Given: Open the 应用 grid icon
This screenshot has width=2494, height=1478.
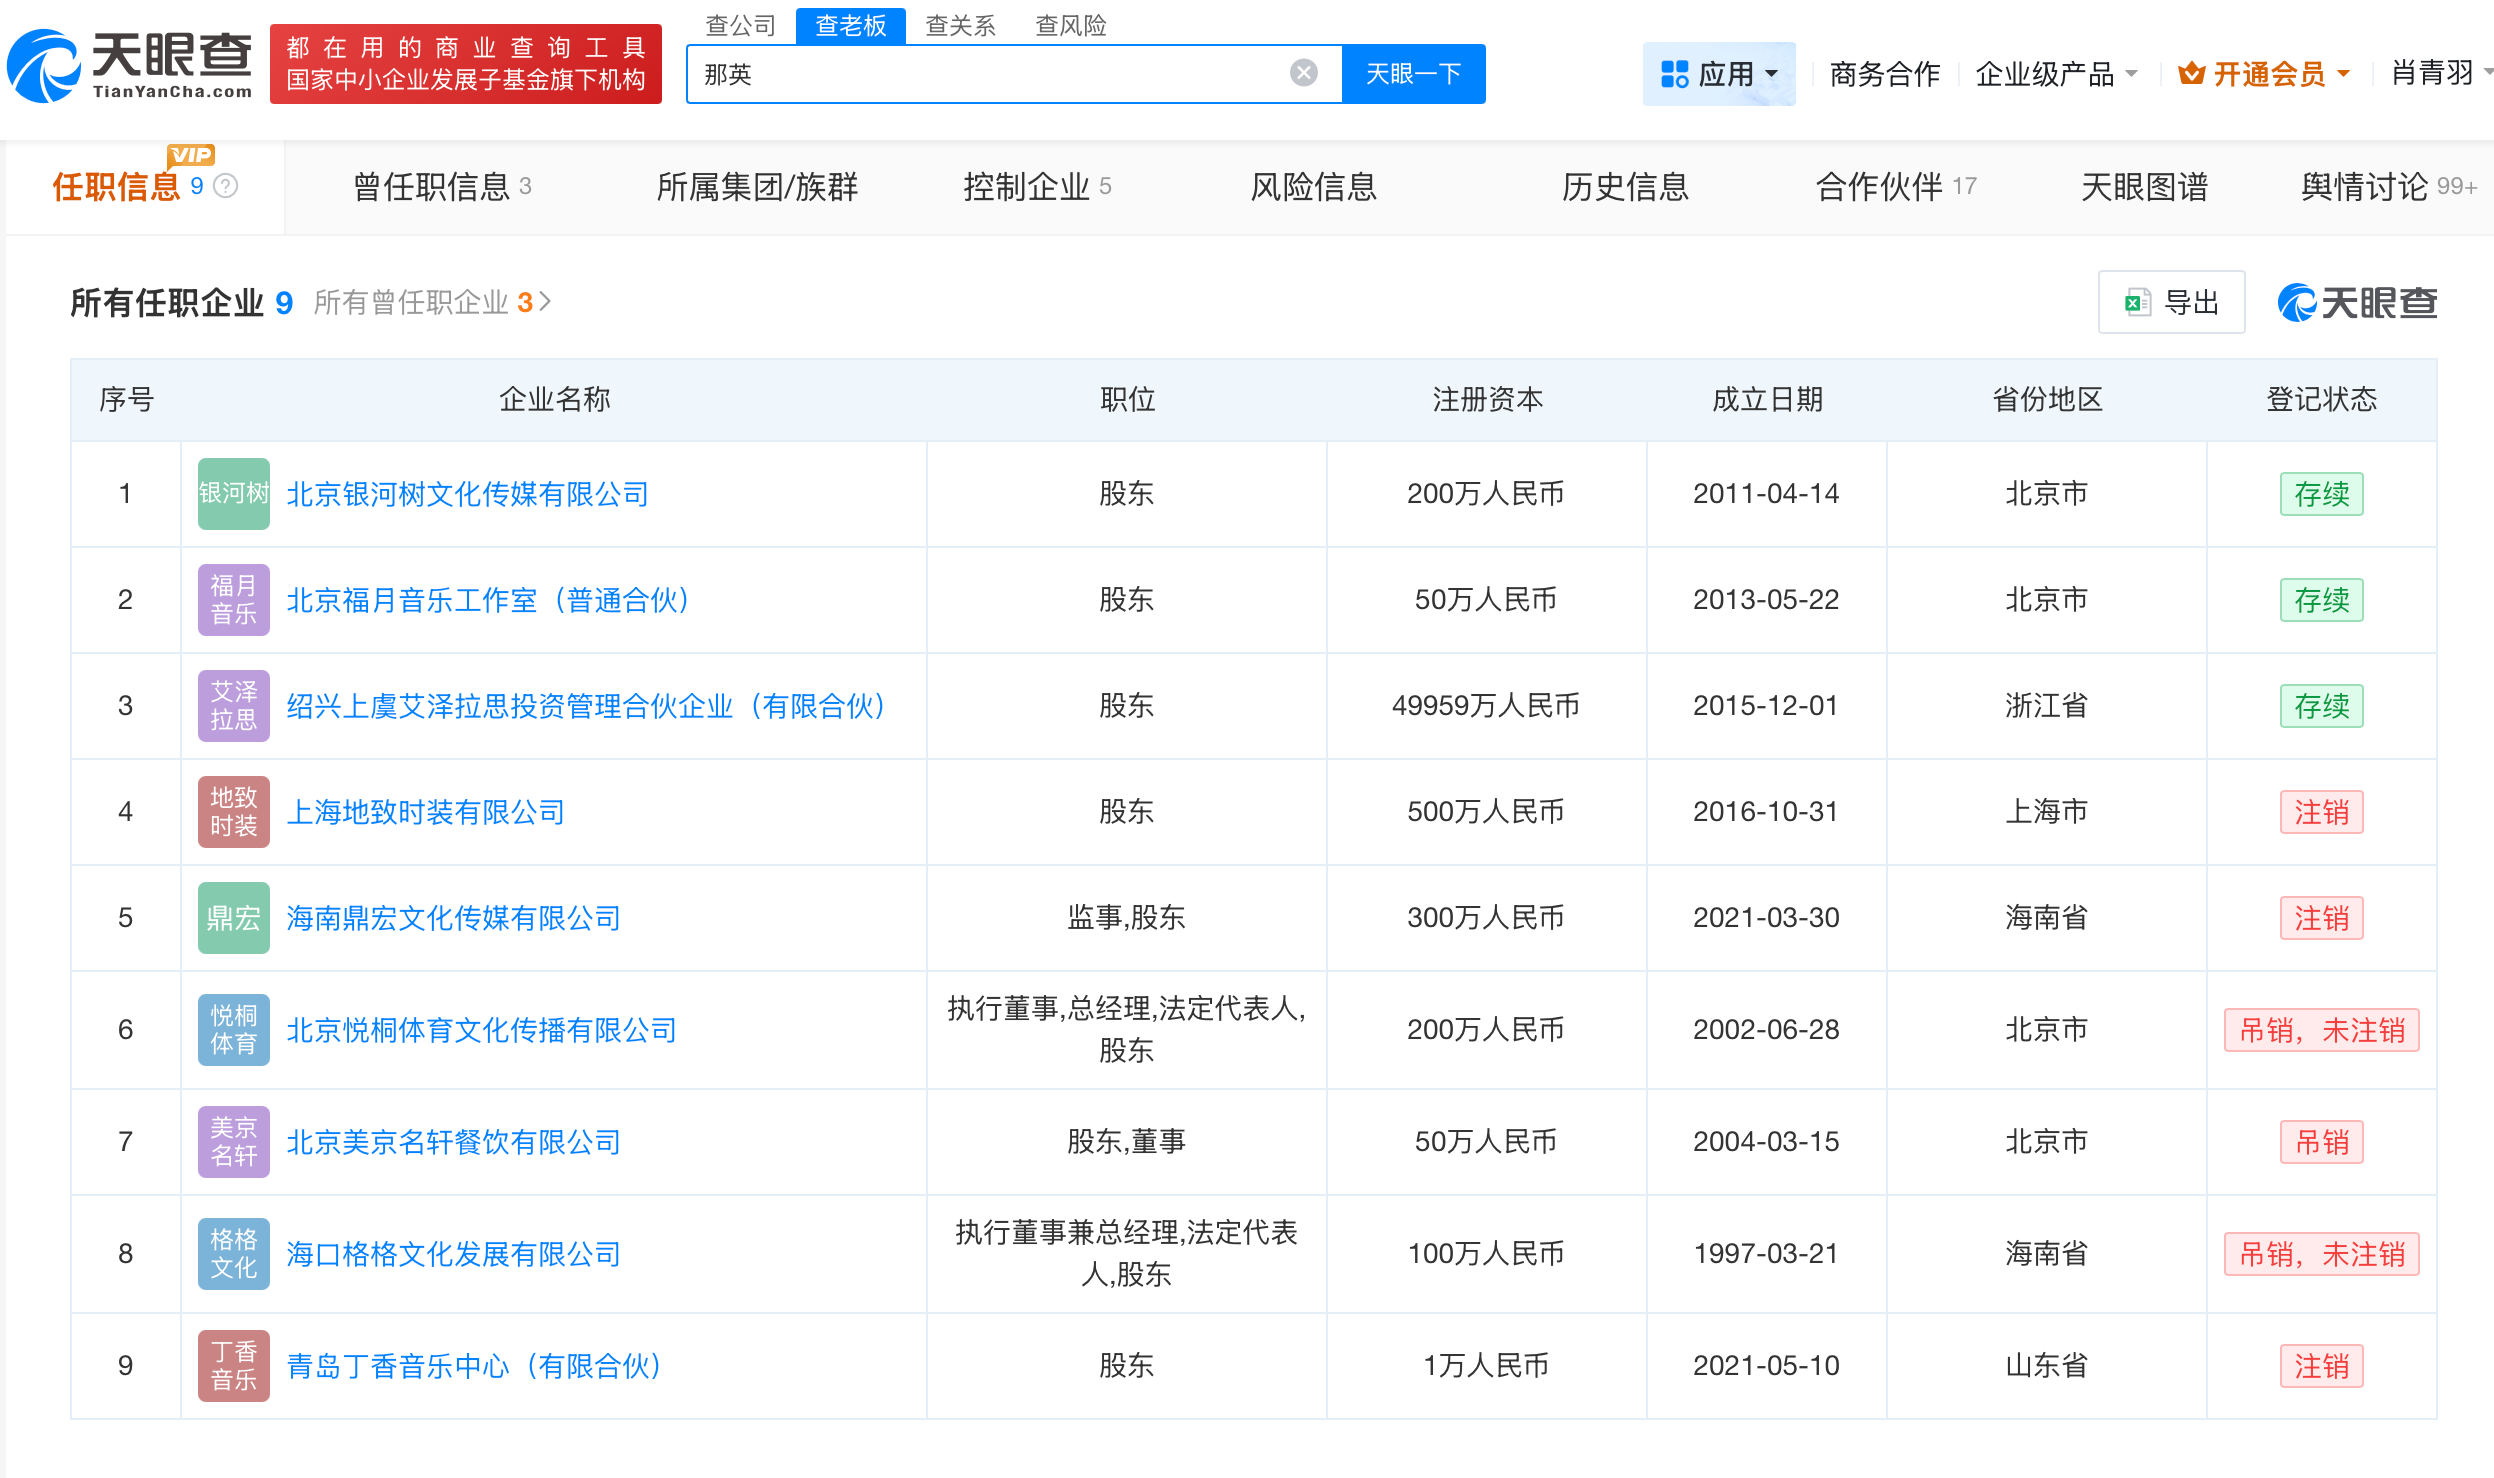Looking at the screenshot, I should [x=1676, y=73].
